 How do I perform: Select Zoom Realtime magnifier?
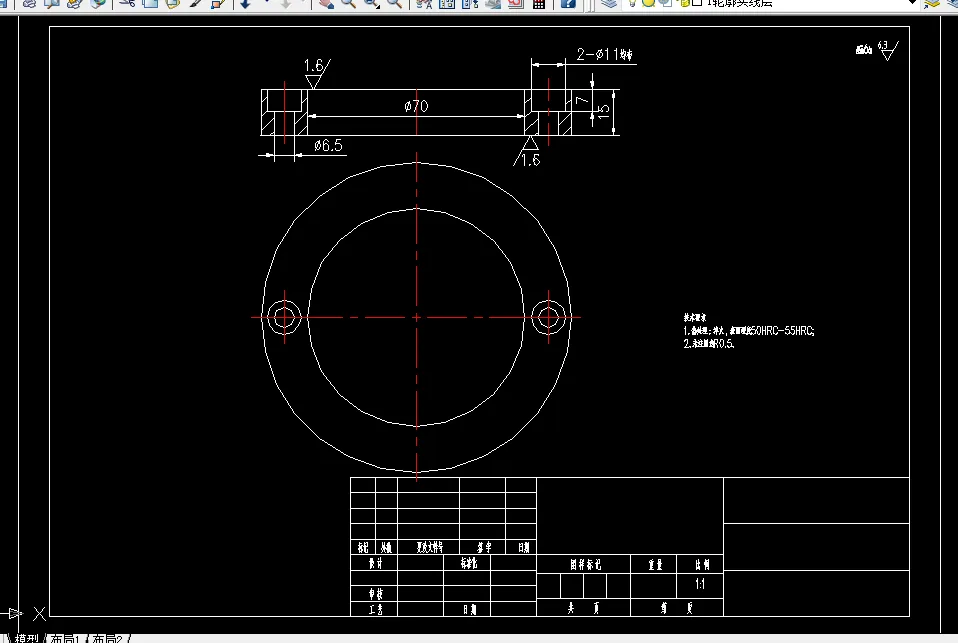(348, 3)
